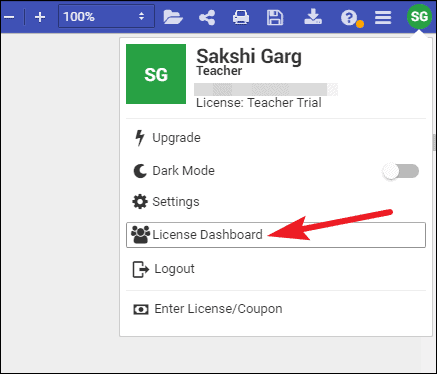
Task: Click the Logout door arrow icon
Action: [141, 269]
